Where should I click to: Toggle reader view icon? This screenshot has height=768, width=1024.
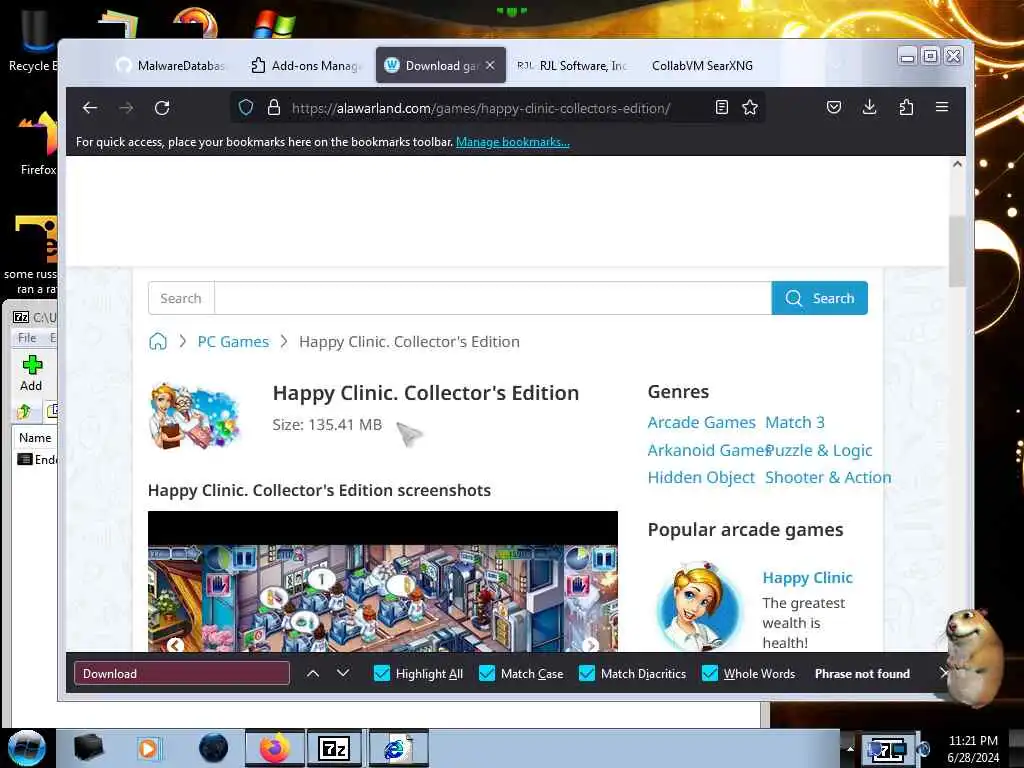click(x=722, y=108)
